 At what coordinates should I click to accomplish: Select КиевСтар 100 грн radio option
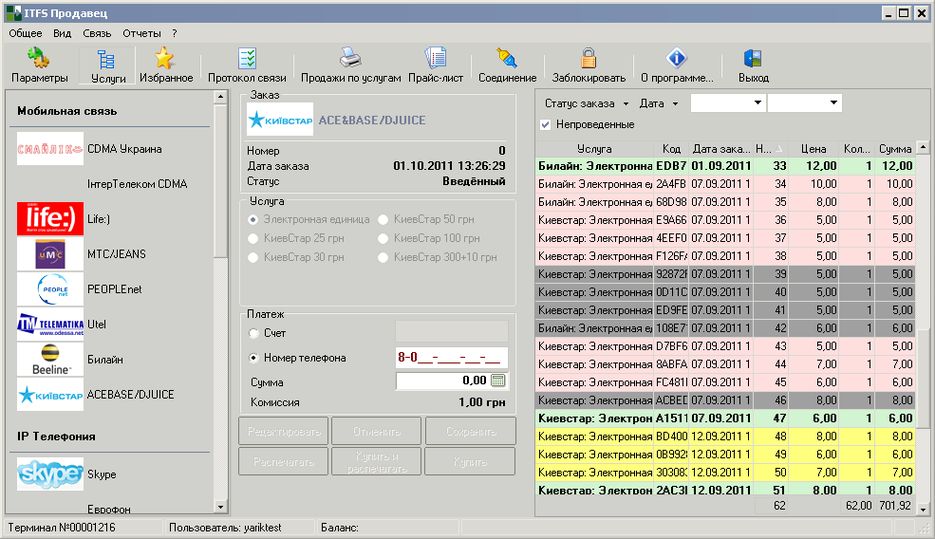pos(383,238)
